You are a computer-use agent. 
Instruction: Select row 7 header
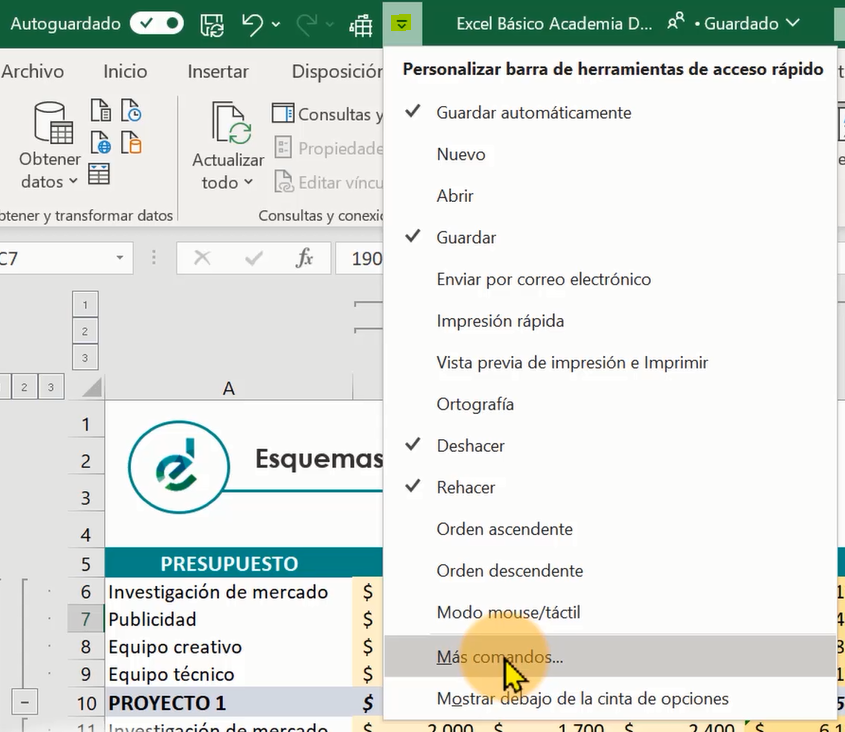point(86,619)
